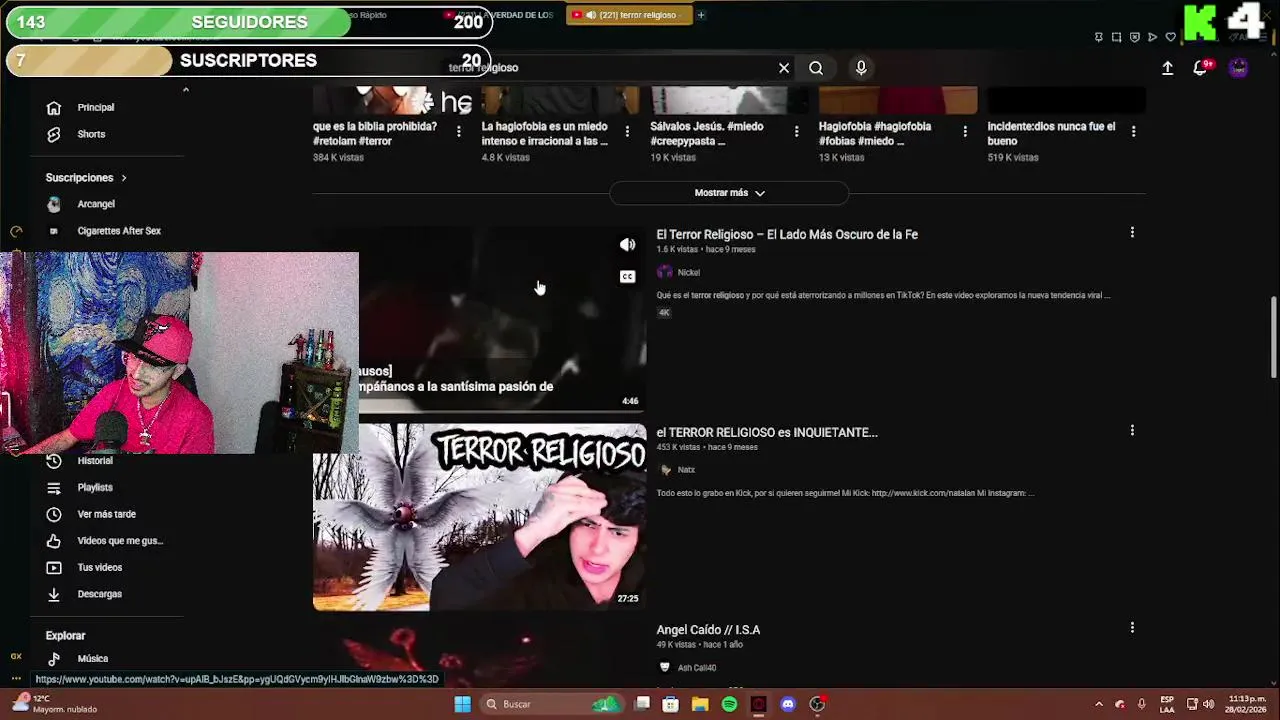Image resolution: width=1280 pixels, height=720 pixels.
Task: Open the Natx channel link
Action: (x=686, y=470)
